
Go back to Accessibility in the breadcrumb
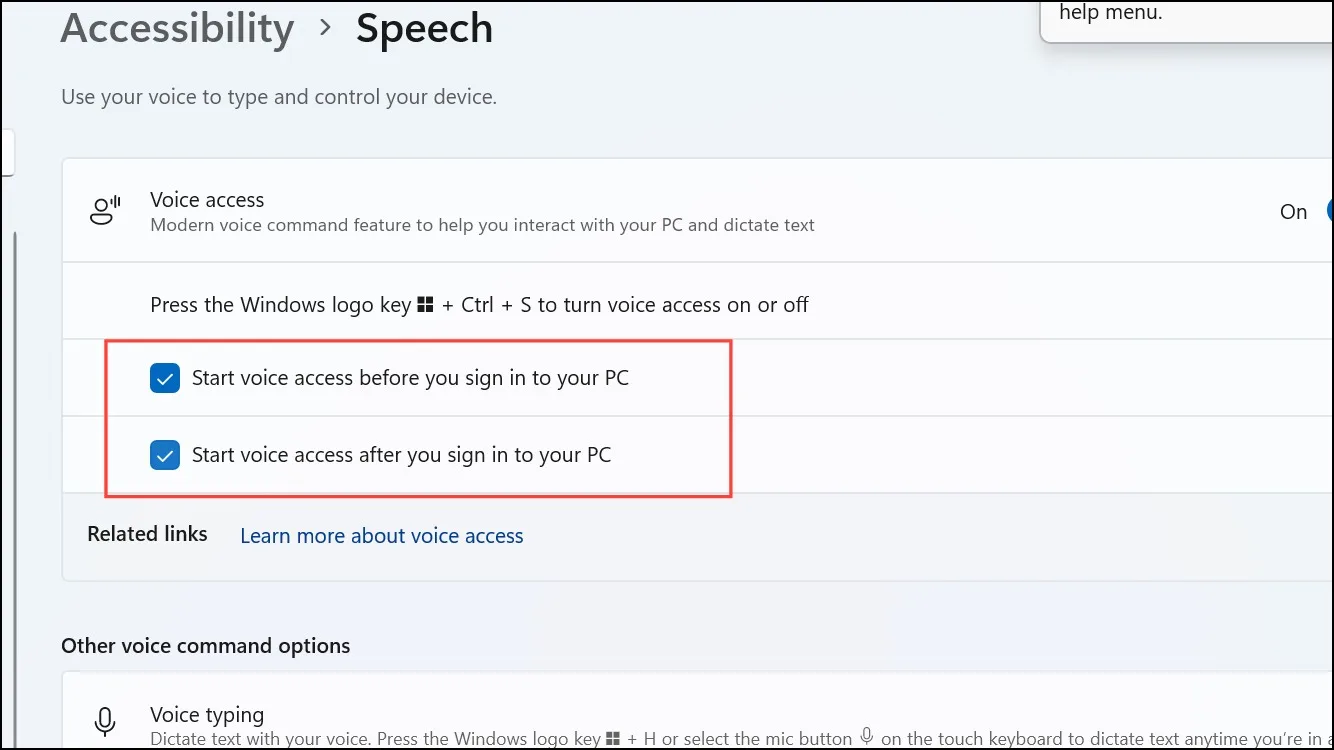point(177,28)
